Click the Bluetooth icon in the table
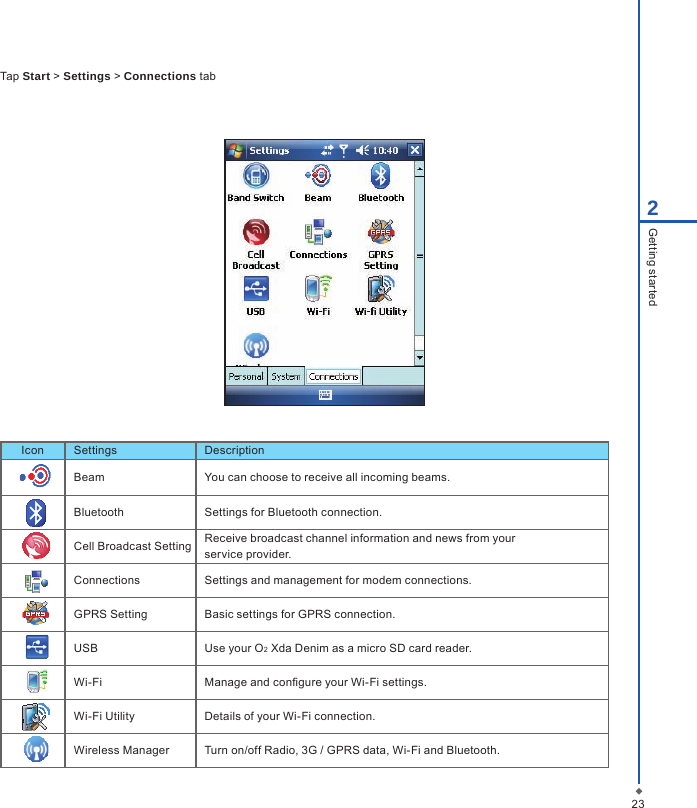697x808 pixels. point(36,513)
